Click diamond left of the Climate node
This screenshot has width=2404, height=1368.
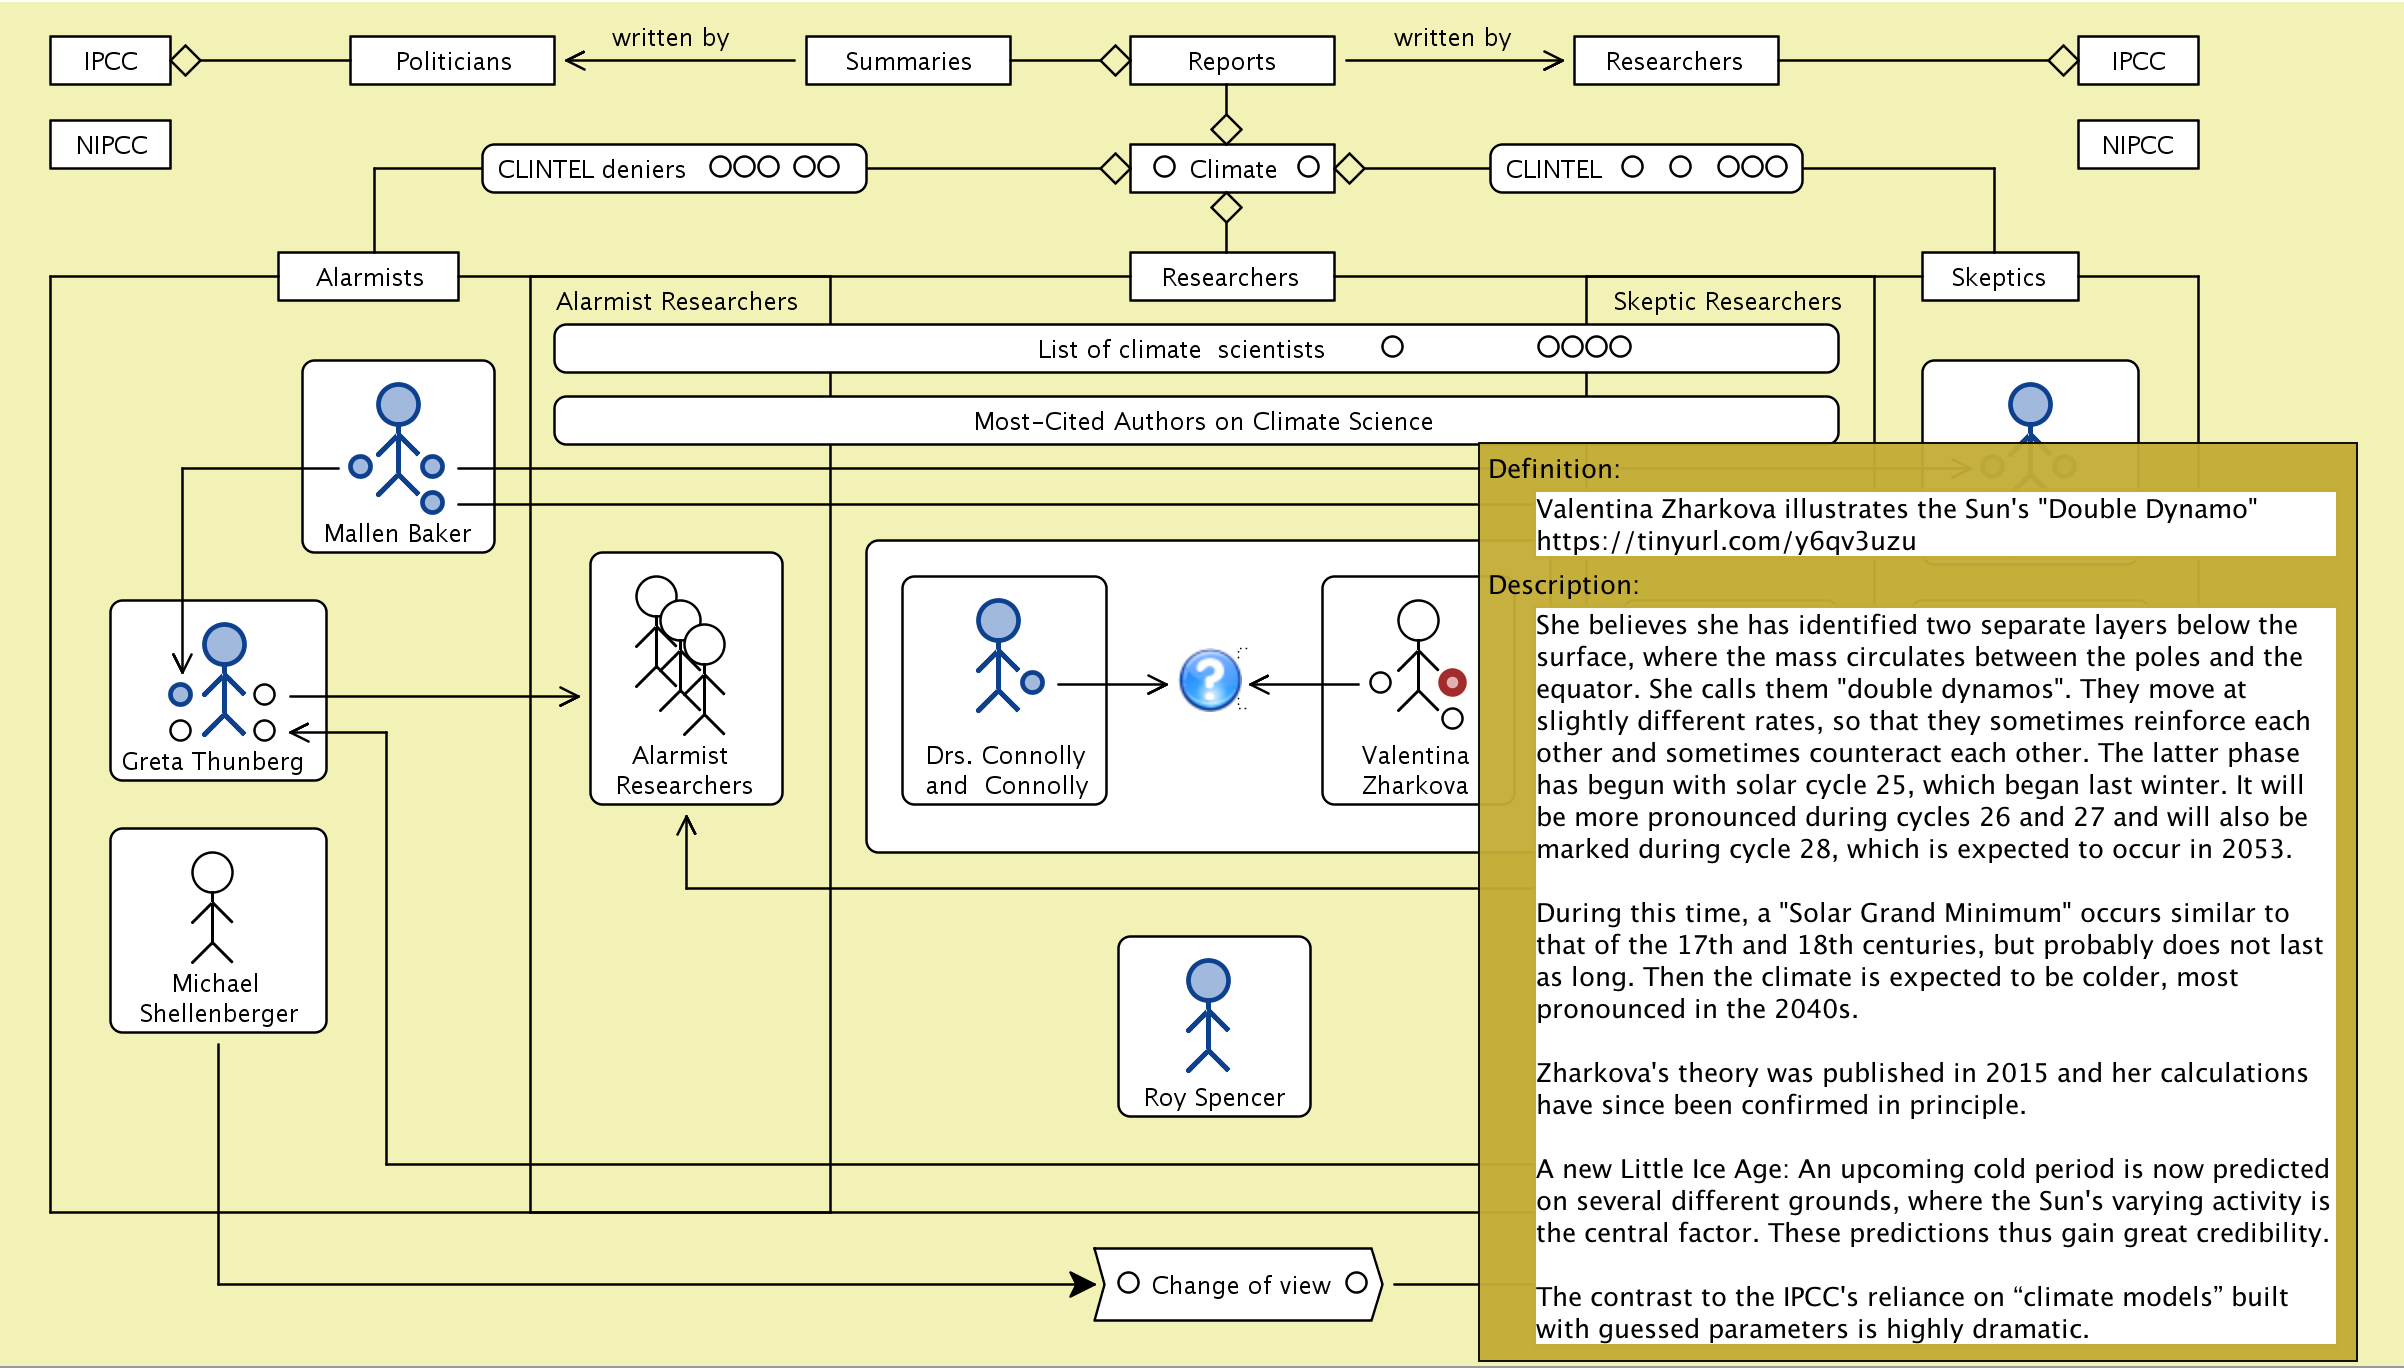[x=1114, y=168]
